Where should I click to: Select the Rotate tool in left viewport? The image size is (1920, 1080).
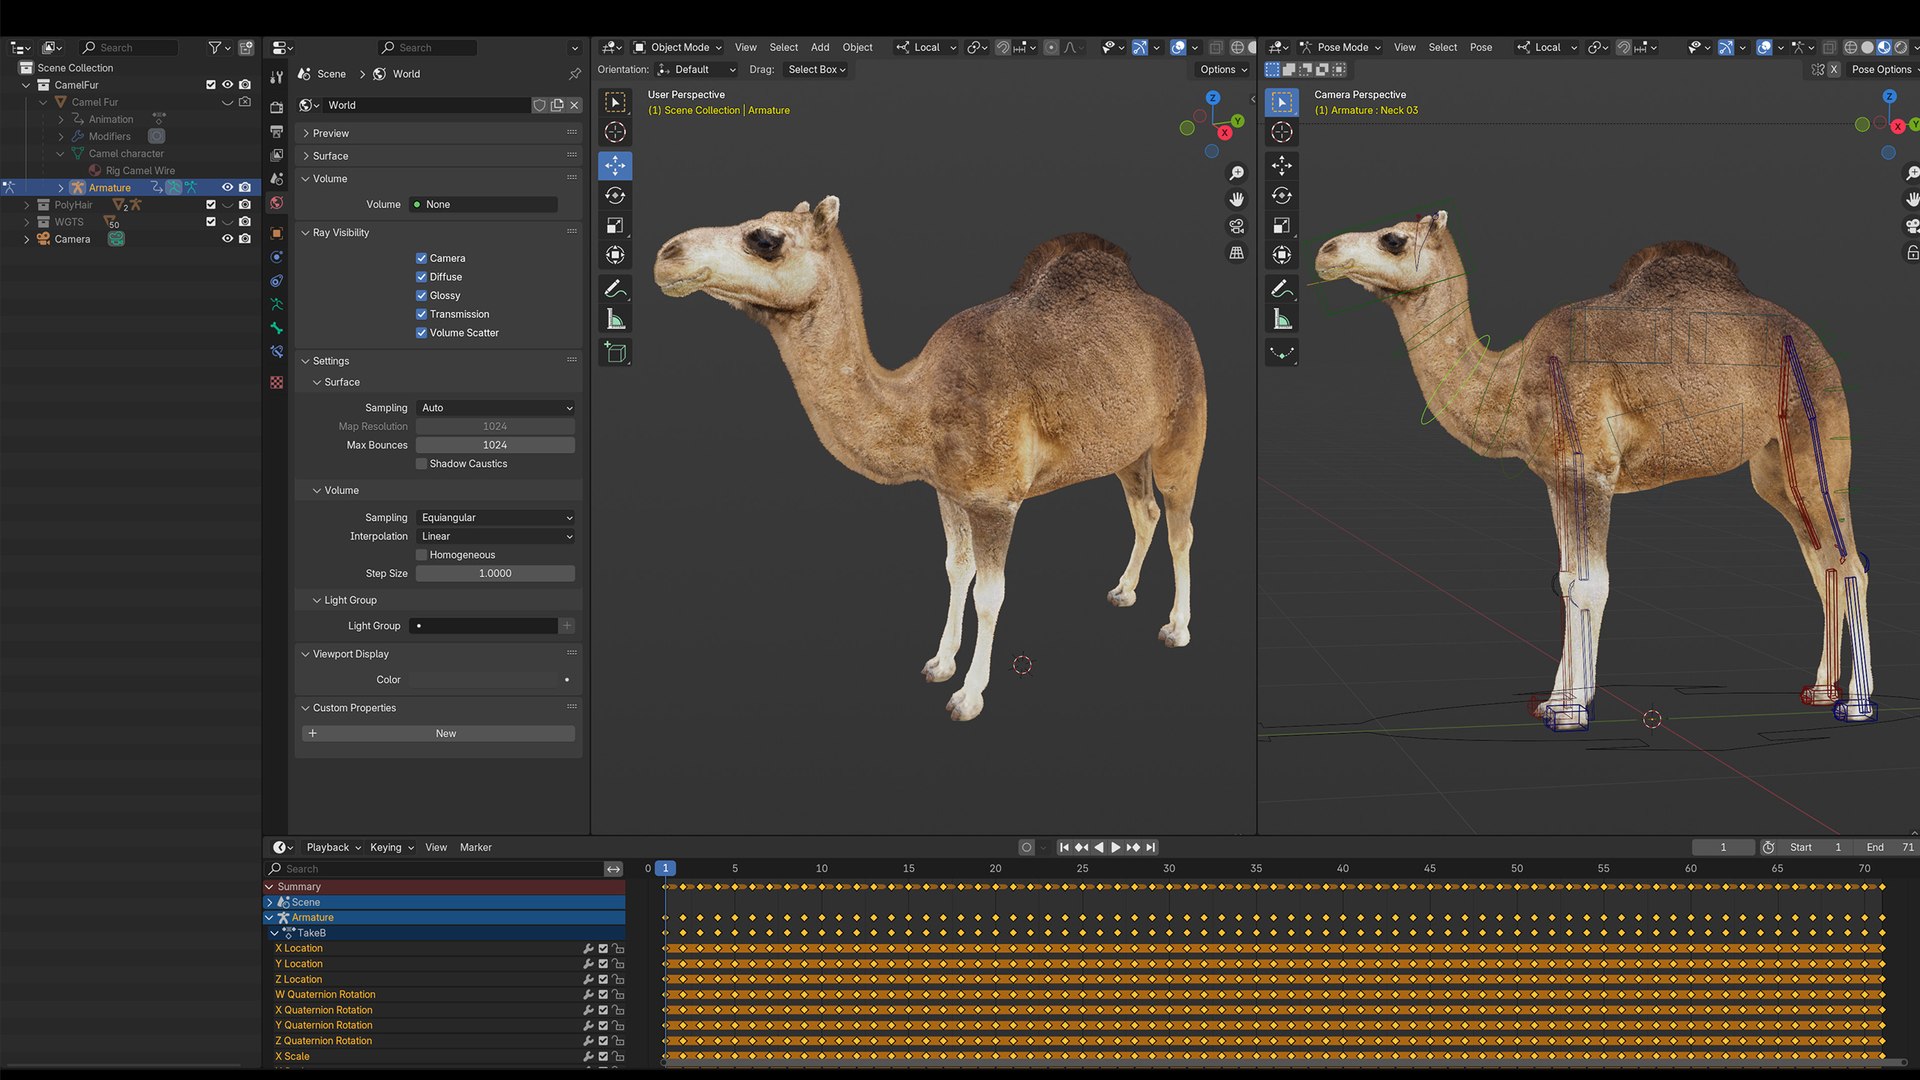(615, 196)
